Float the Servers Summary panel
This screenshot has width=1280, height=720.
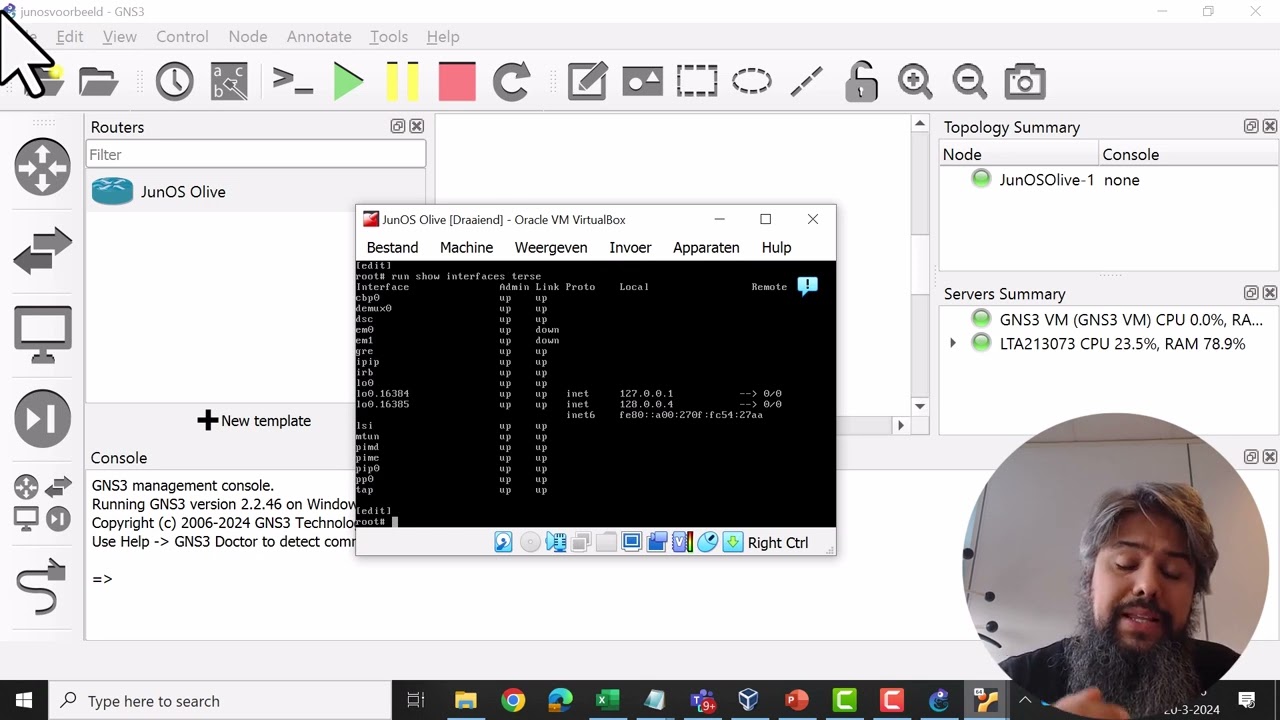1251,293
